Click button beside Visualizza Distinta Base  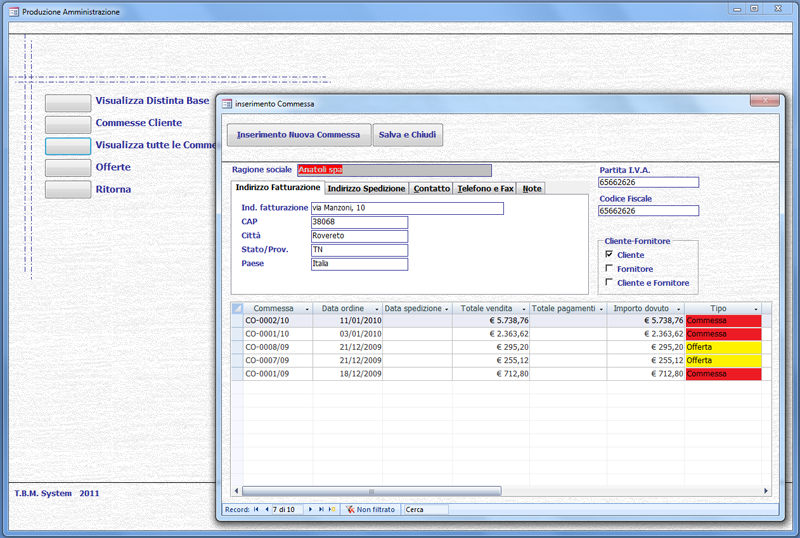(68, 103)
